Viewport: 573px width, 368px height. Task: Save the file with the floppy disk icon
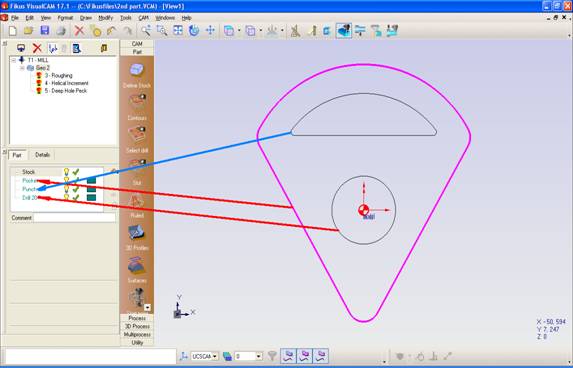(45, 31)
